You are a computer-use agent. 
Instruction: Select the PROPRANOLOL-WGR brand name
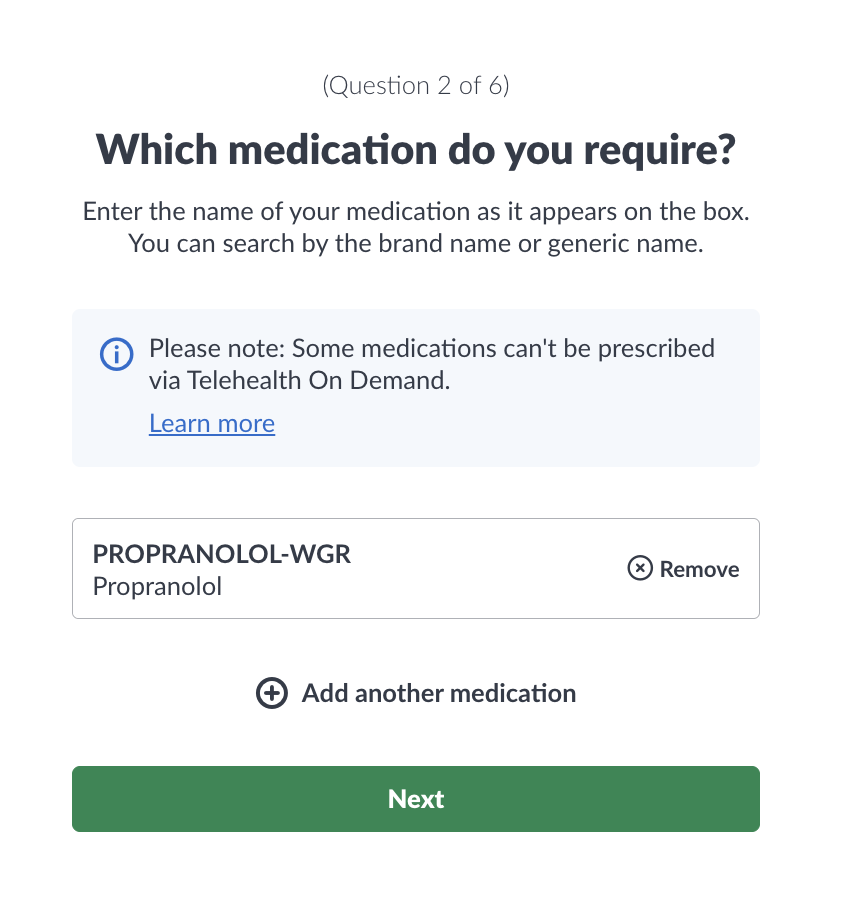221,554
